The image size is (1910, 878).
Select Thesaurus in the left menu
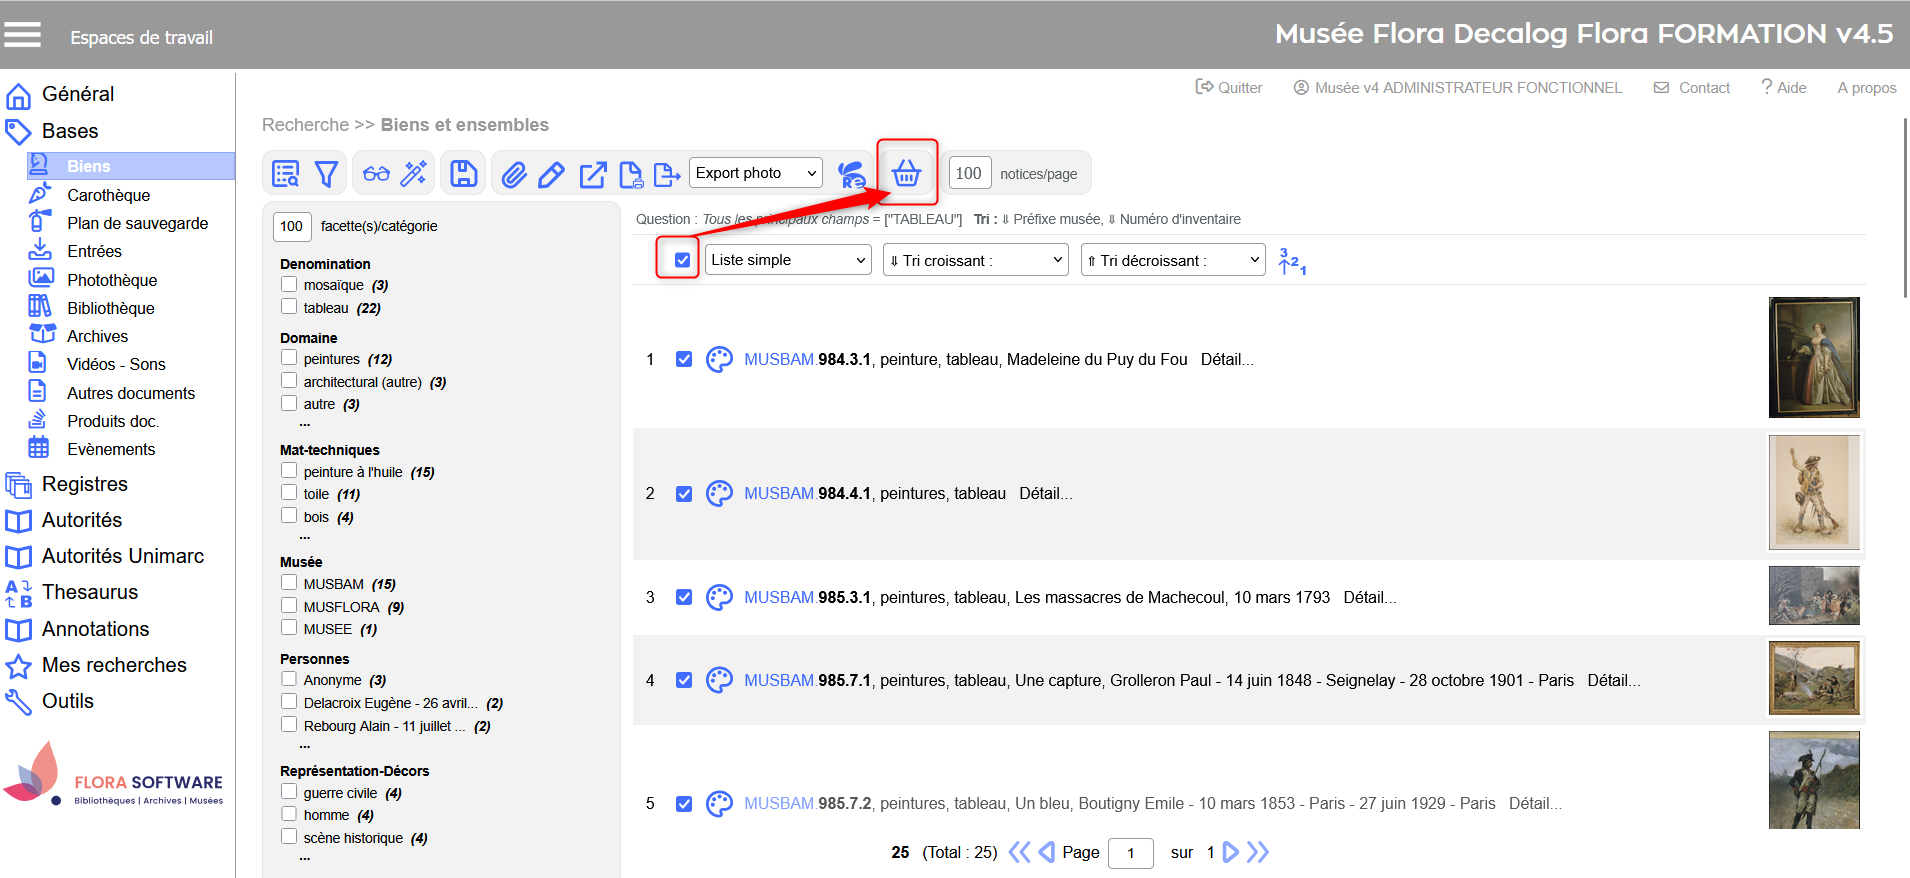(x=90, y=592)
